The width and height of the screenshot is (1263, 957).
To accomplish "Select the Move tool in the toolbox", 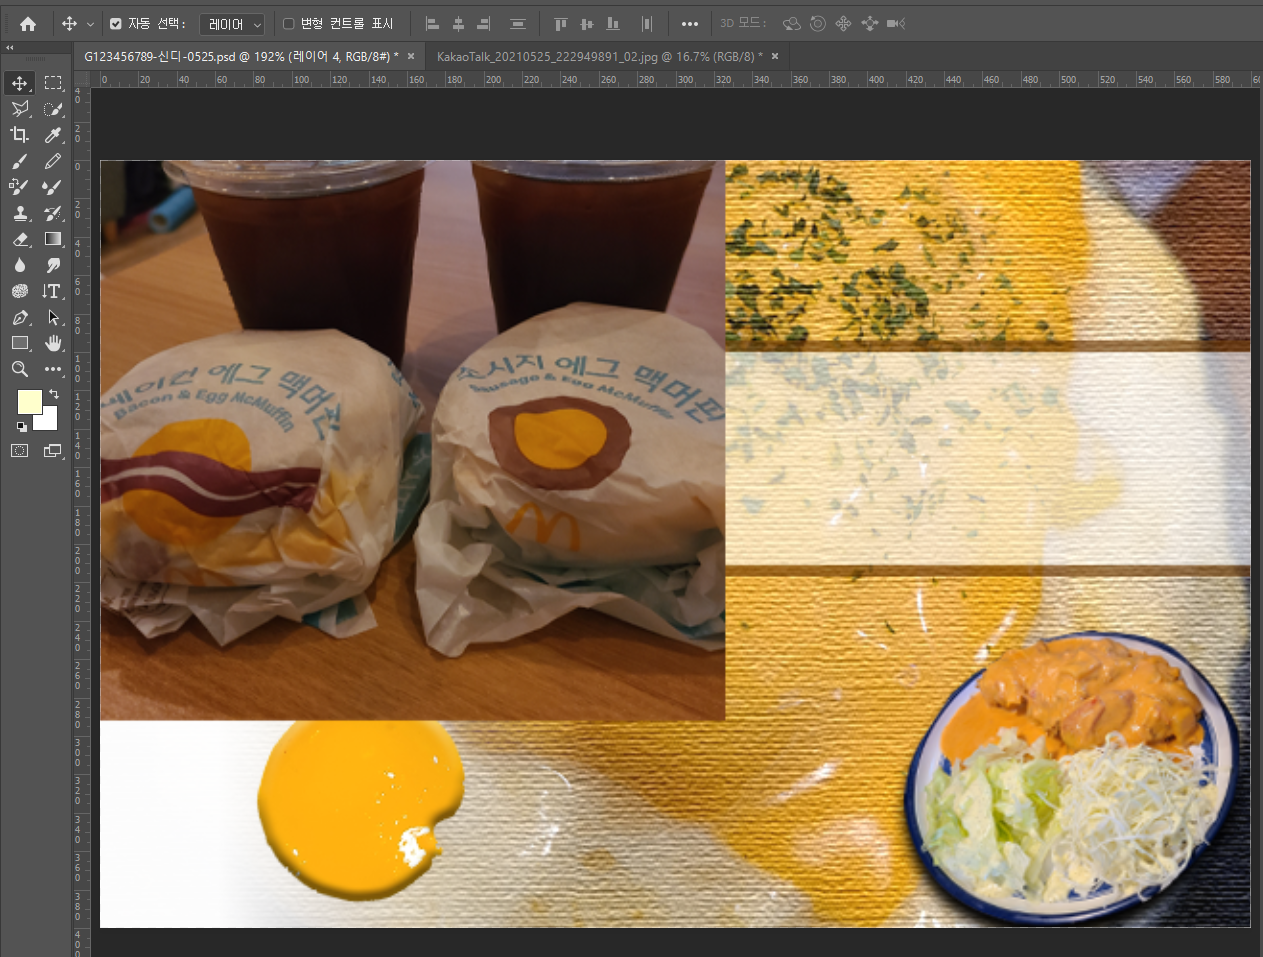I will (x=19, y=83).
